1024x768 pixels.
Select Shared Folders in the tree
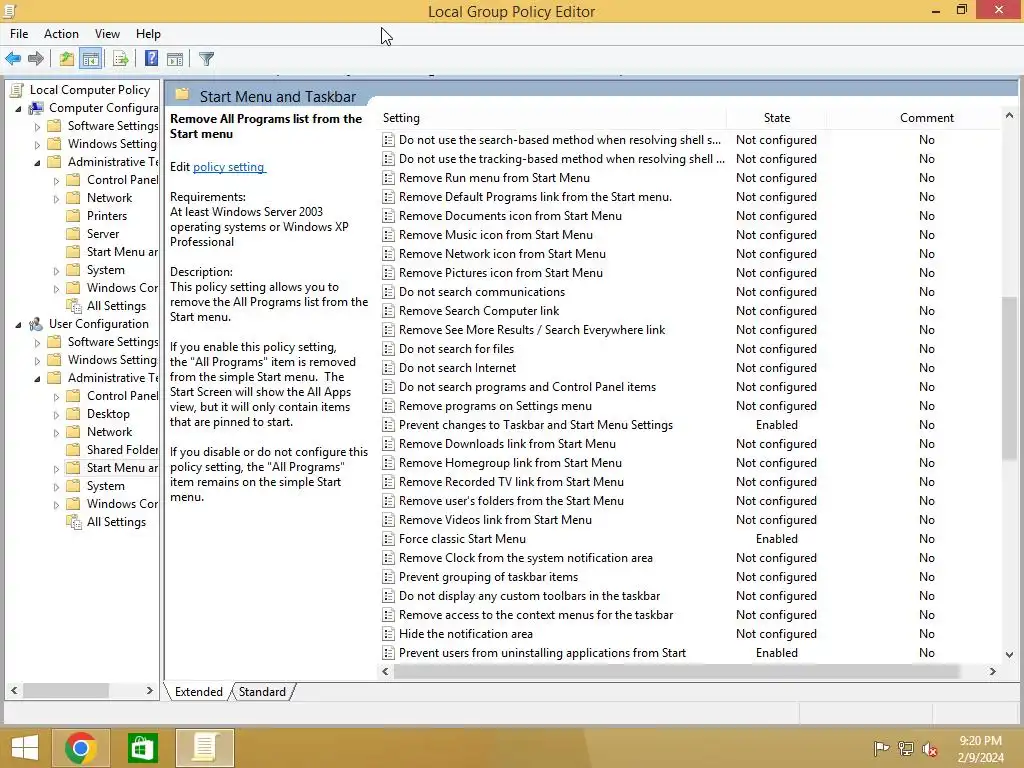click(122, 450)
